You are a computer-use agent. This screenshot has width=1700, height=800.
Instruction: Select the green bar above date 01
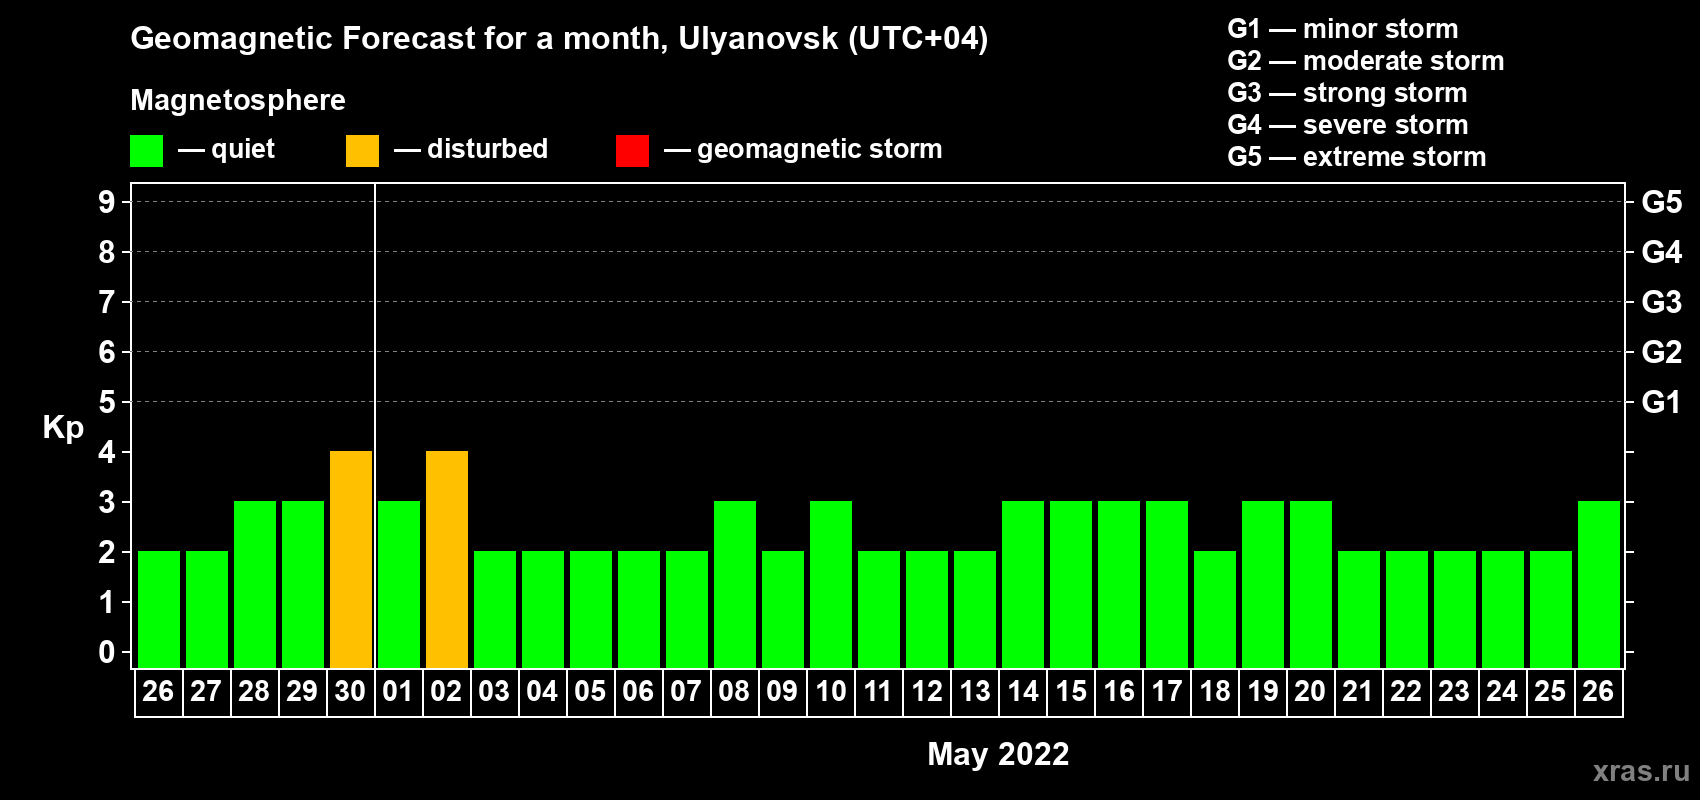[x=399, y=584]
